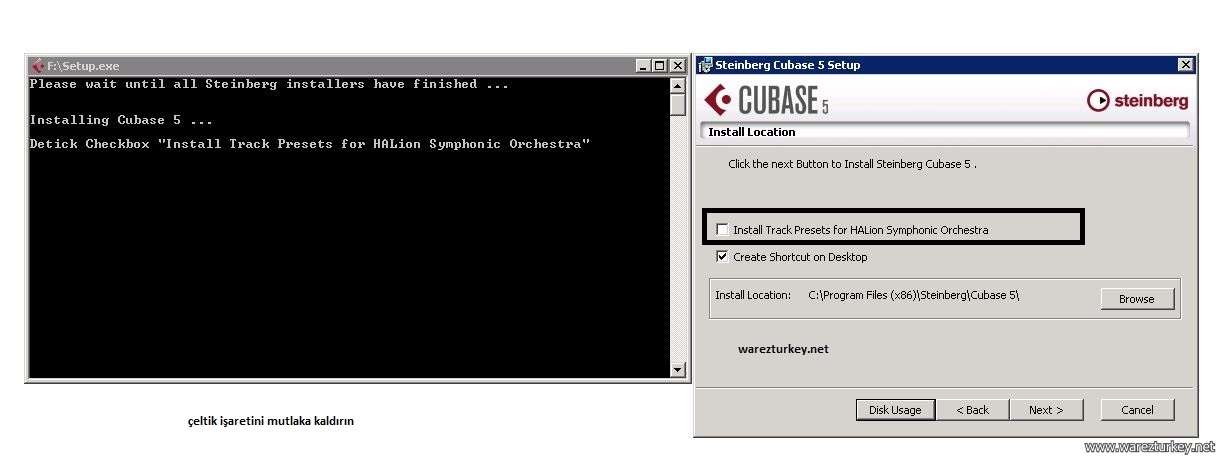This screenshot has height=456, width=1218.
Task: Click the Install Location heading text
Action: 752,132
